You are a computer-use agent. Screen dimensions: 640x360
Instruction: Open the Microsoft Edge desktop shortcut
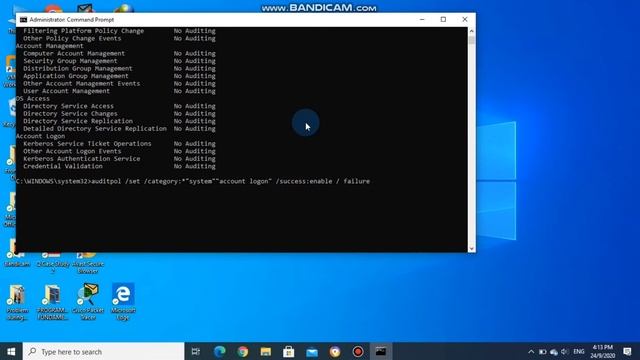(x=123, y=301)
